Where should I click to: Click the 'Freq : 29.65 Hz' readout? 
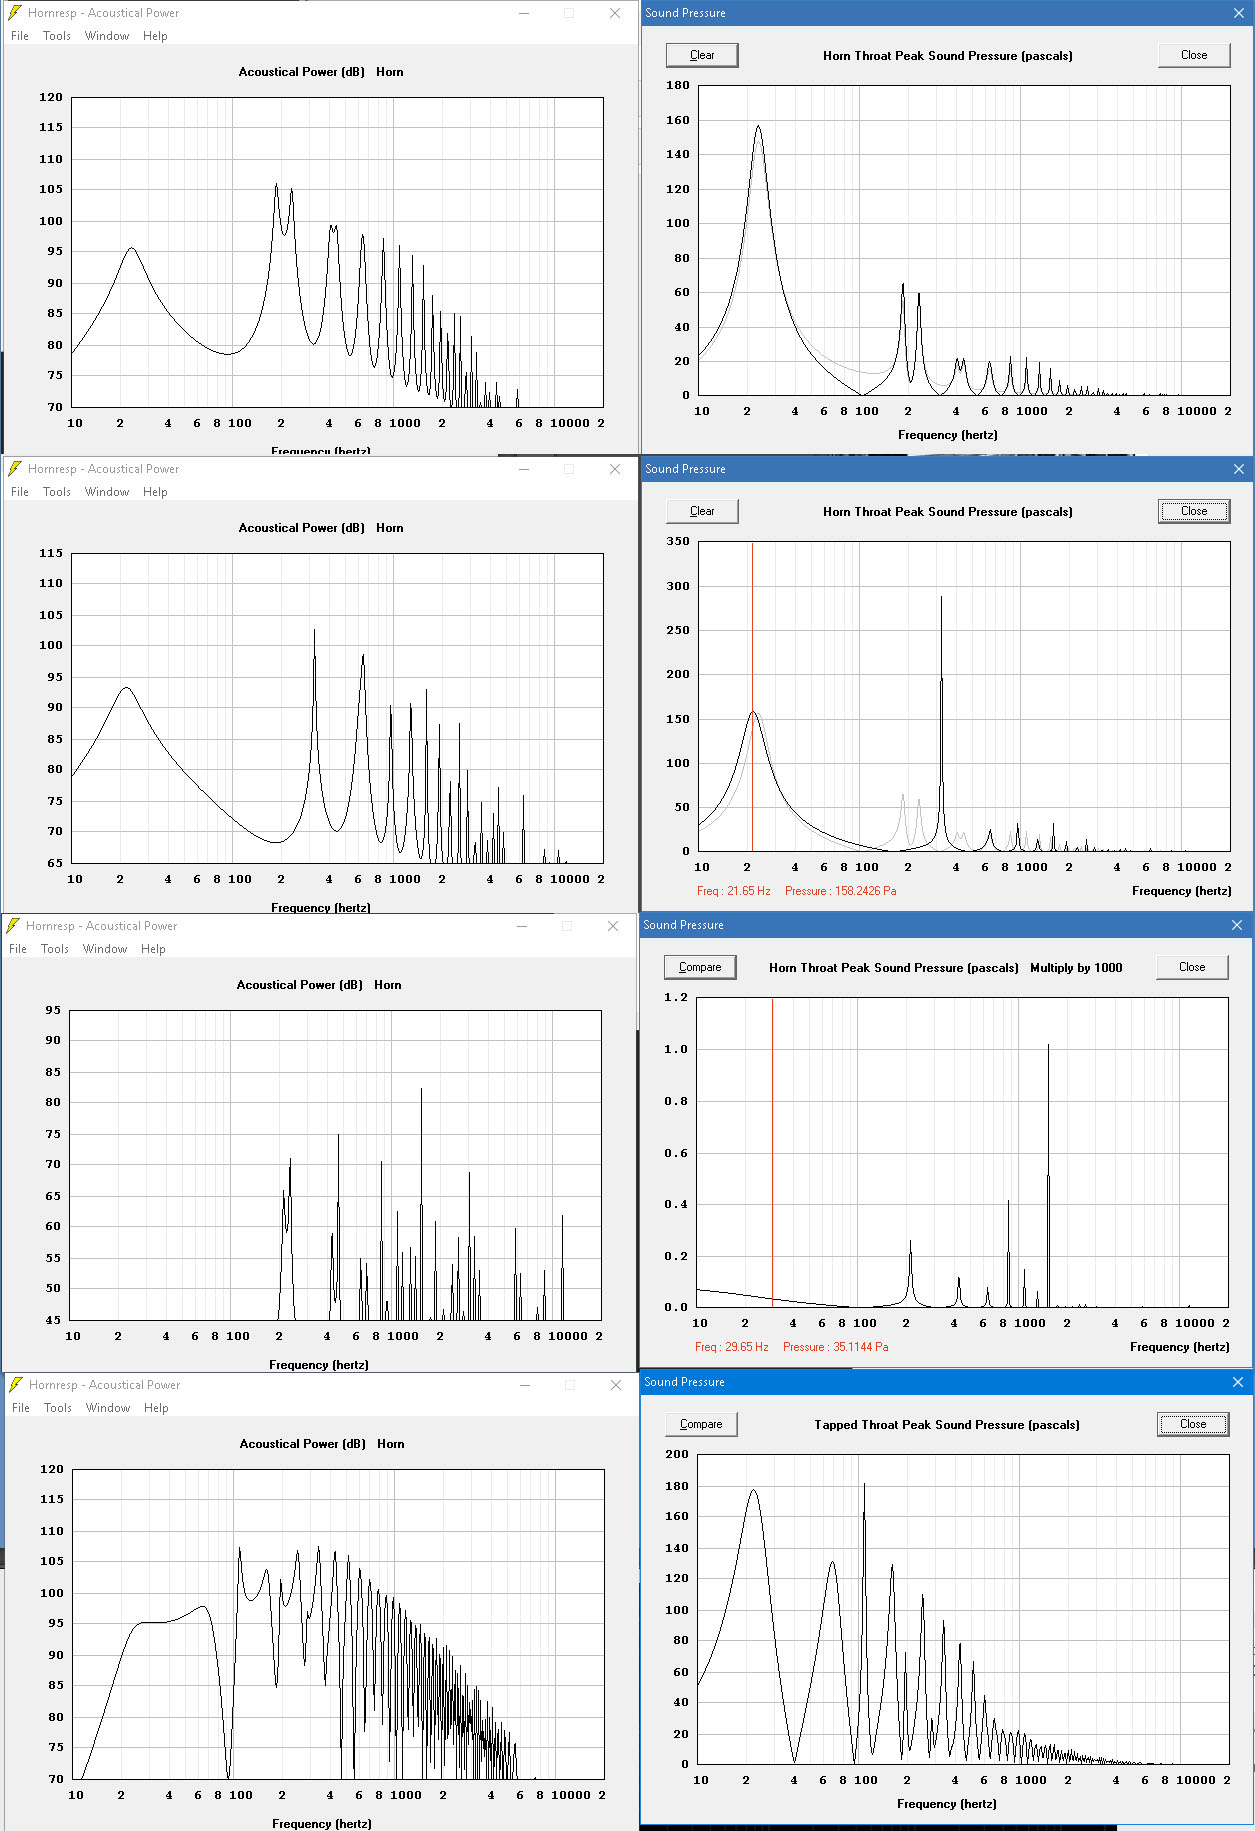coord(732,1347)
